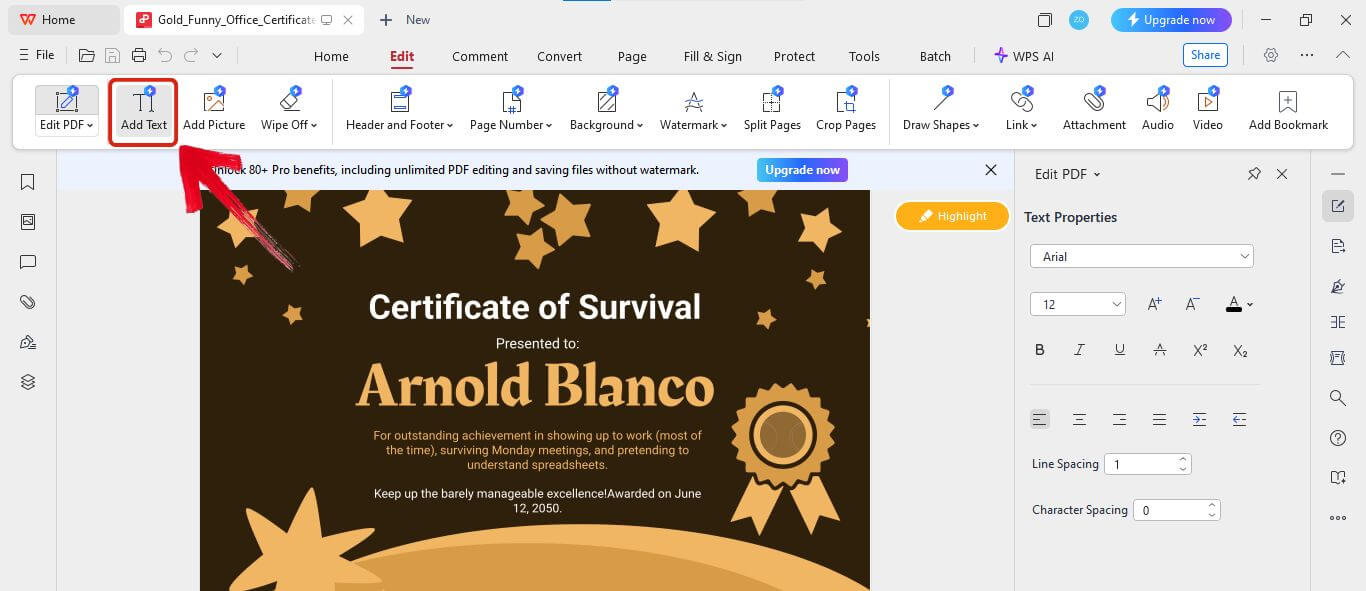Open the font color picker

point(1239,304)
